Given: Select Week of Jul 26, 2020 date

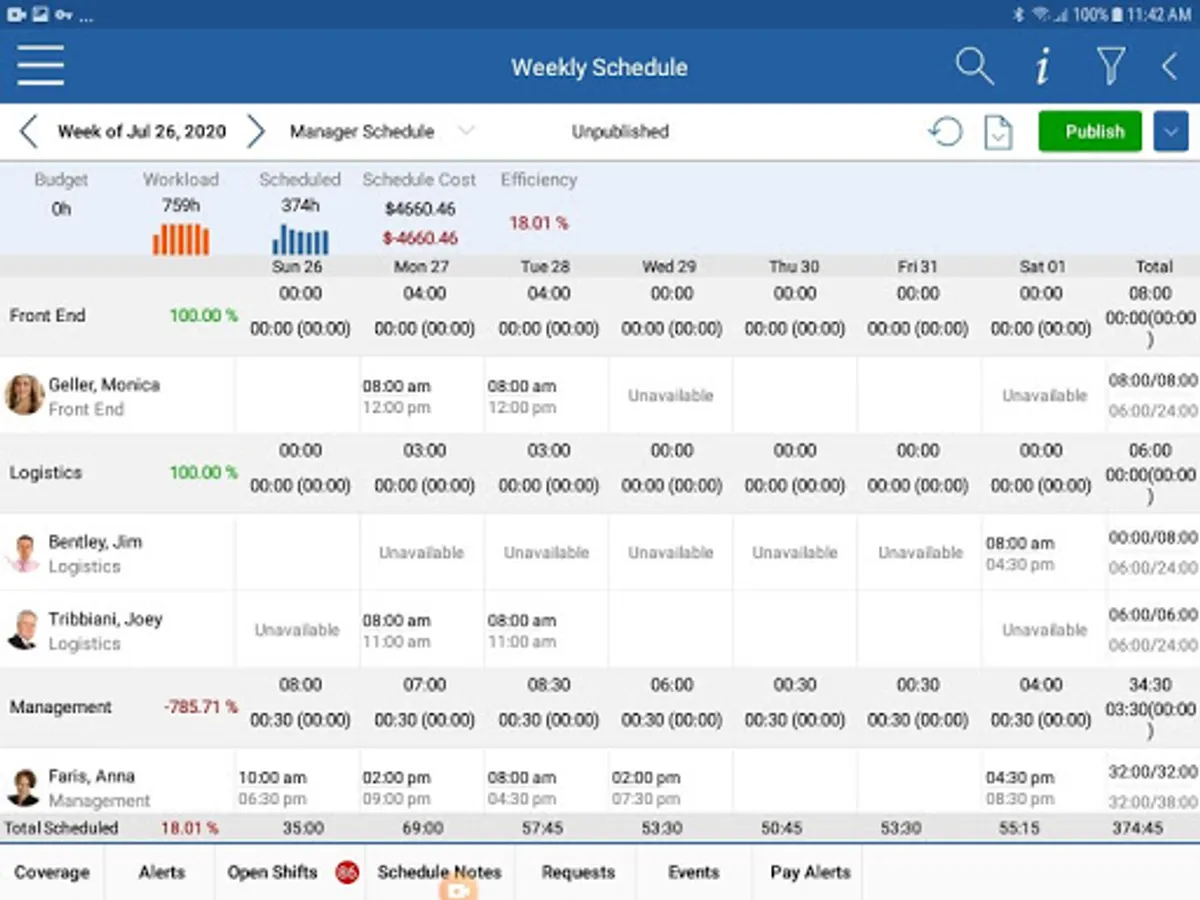Looking at the screenshot, I should [x=142, y=131].
